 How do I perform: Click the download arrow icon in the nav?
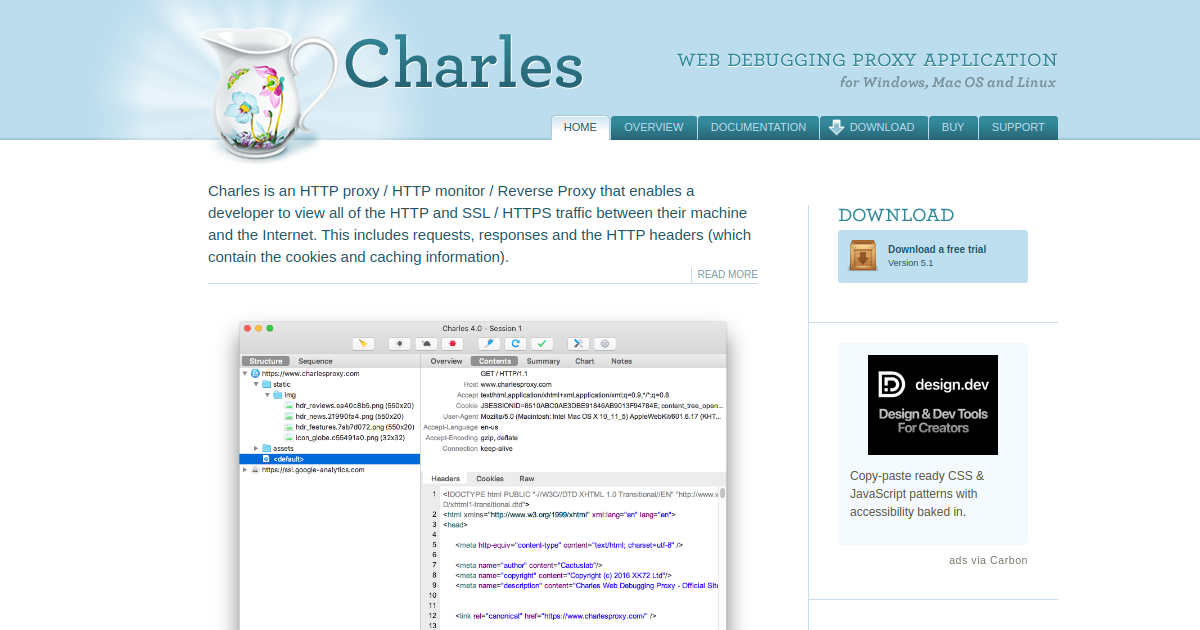coord(837,128)
